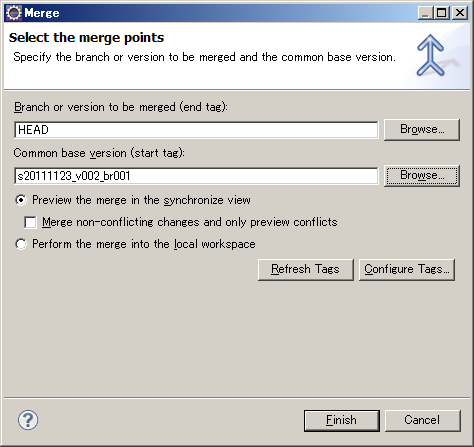This screenshot has height=447, width=474.
Task: Click the s20111123_v002_br001 start tag field
Action: pyautogui.click(x=196, y=176)
